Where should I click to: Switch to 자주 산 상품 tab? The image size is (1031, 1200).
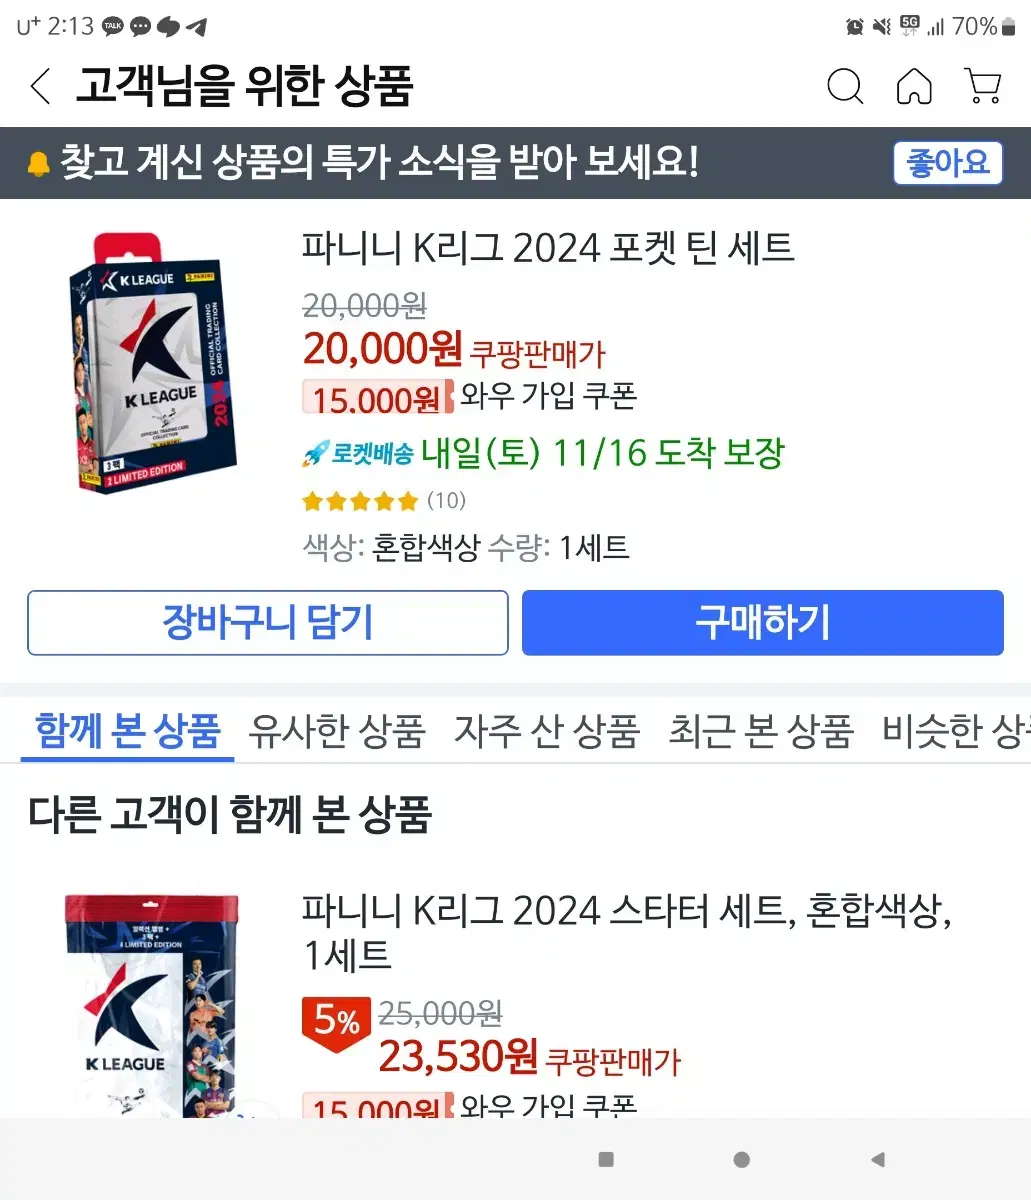[547, 732]
